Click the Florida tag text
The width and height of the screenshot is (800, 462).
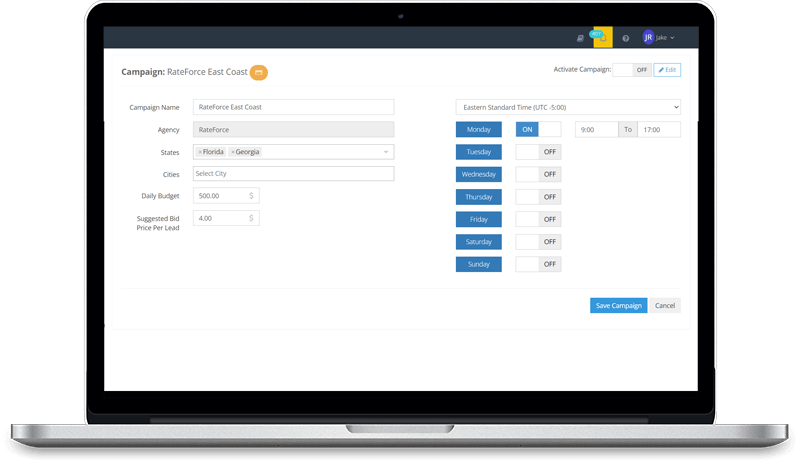point(213,152)
